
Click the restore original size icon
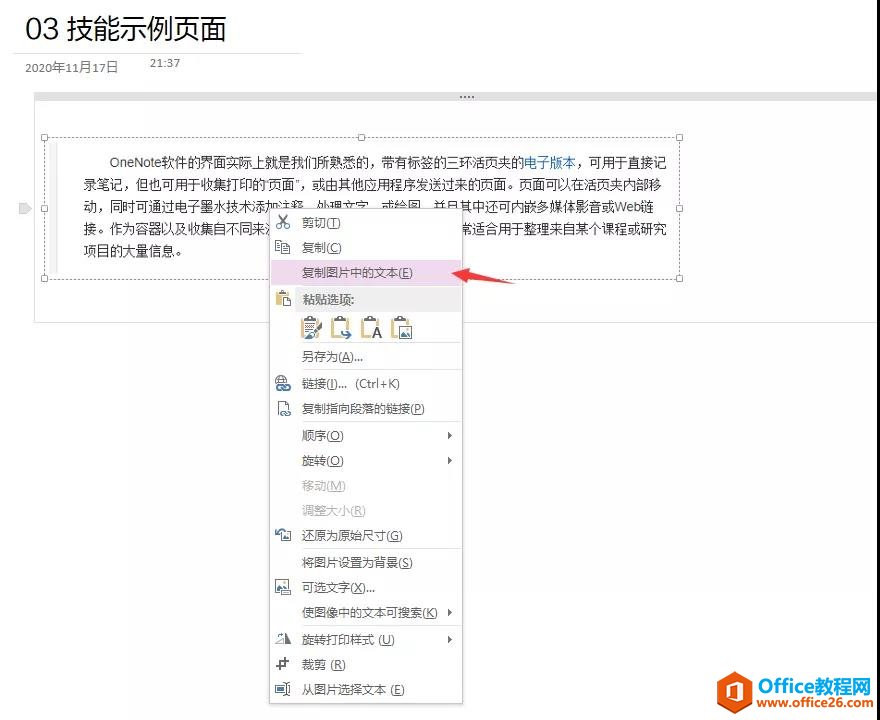(x=283, y=535)
